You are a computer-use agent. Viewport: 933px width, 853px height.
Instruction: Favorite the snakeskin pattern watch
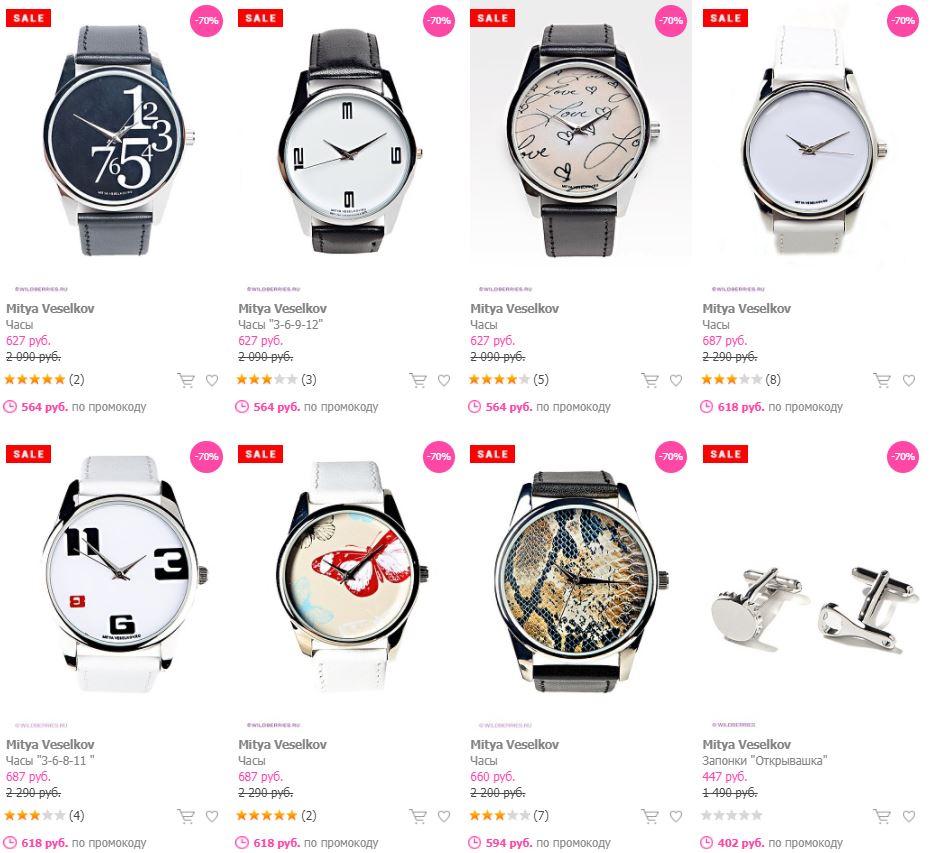click(676, 816)
